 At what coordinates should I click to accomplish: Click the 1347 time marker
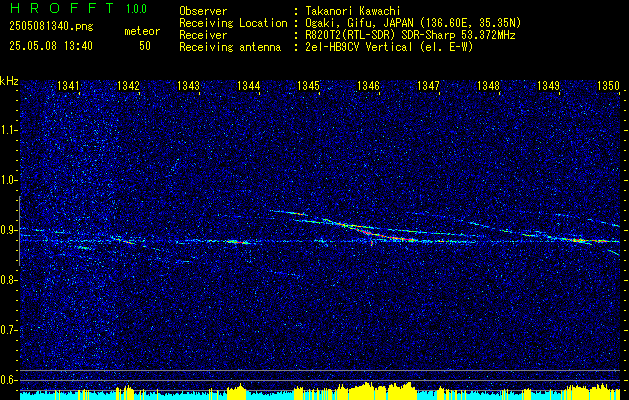[428, 85]
